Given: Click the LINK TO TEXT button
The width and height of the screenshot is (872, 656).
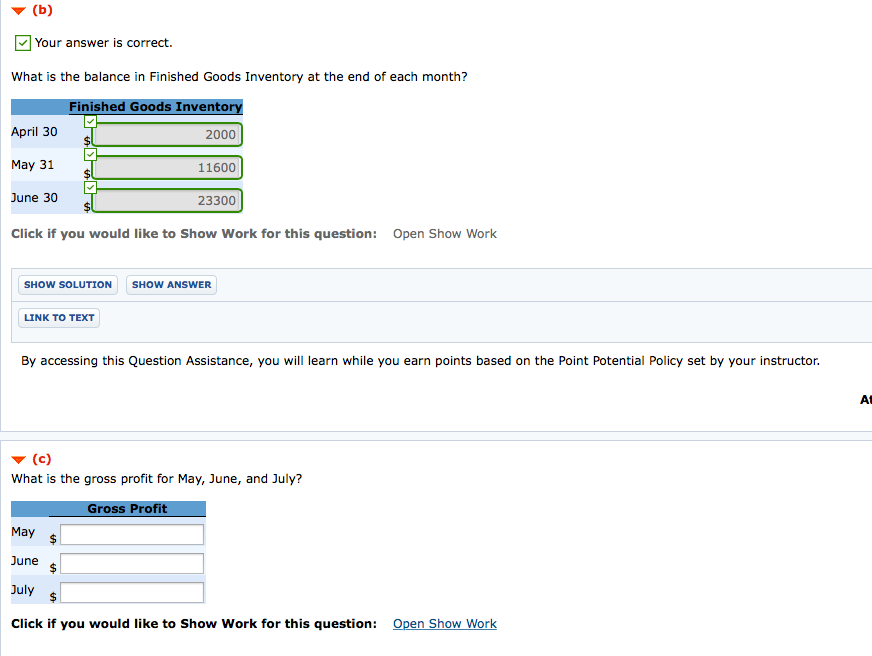Looking at the screenshot, I should click(x=58, y=317).
